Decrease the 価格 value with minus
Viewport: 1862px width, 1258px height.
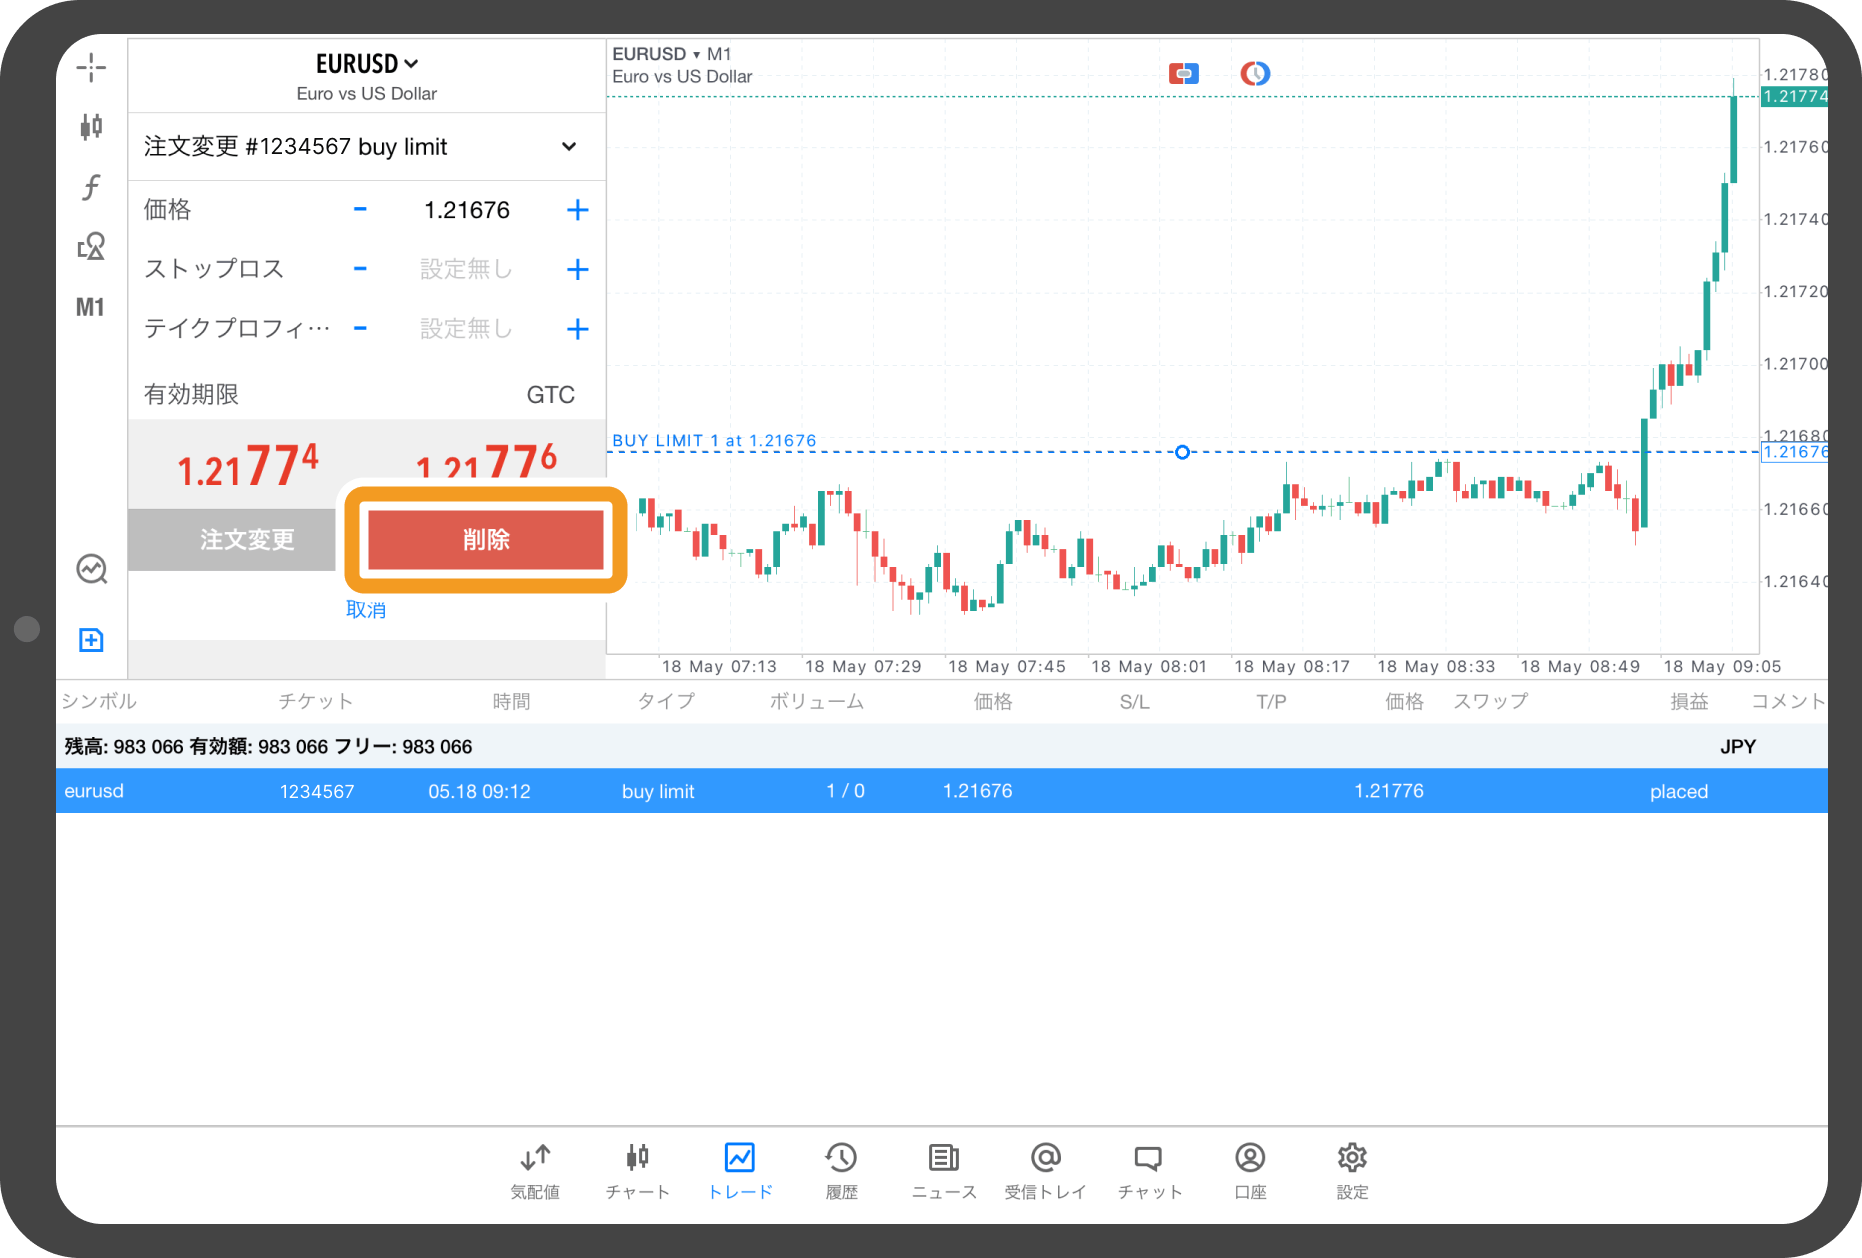360,210
